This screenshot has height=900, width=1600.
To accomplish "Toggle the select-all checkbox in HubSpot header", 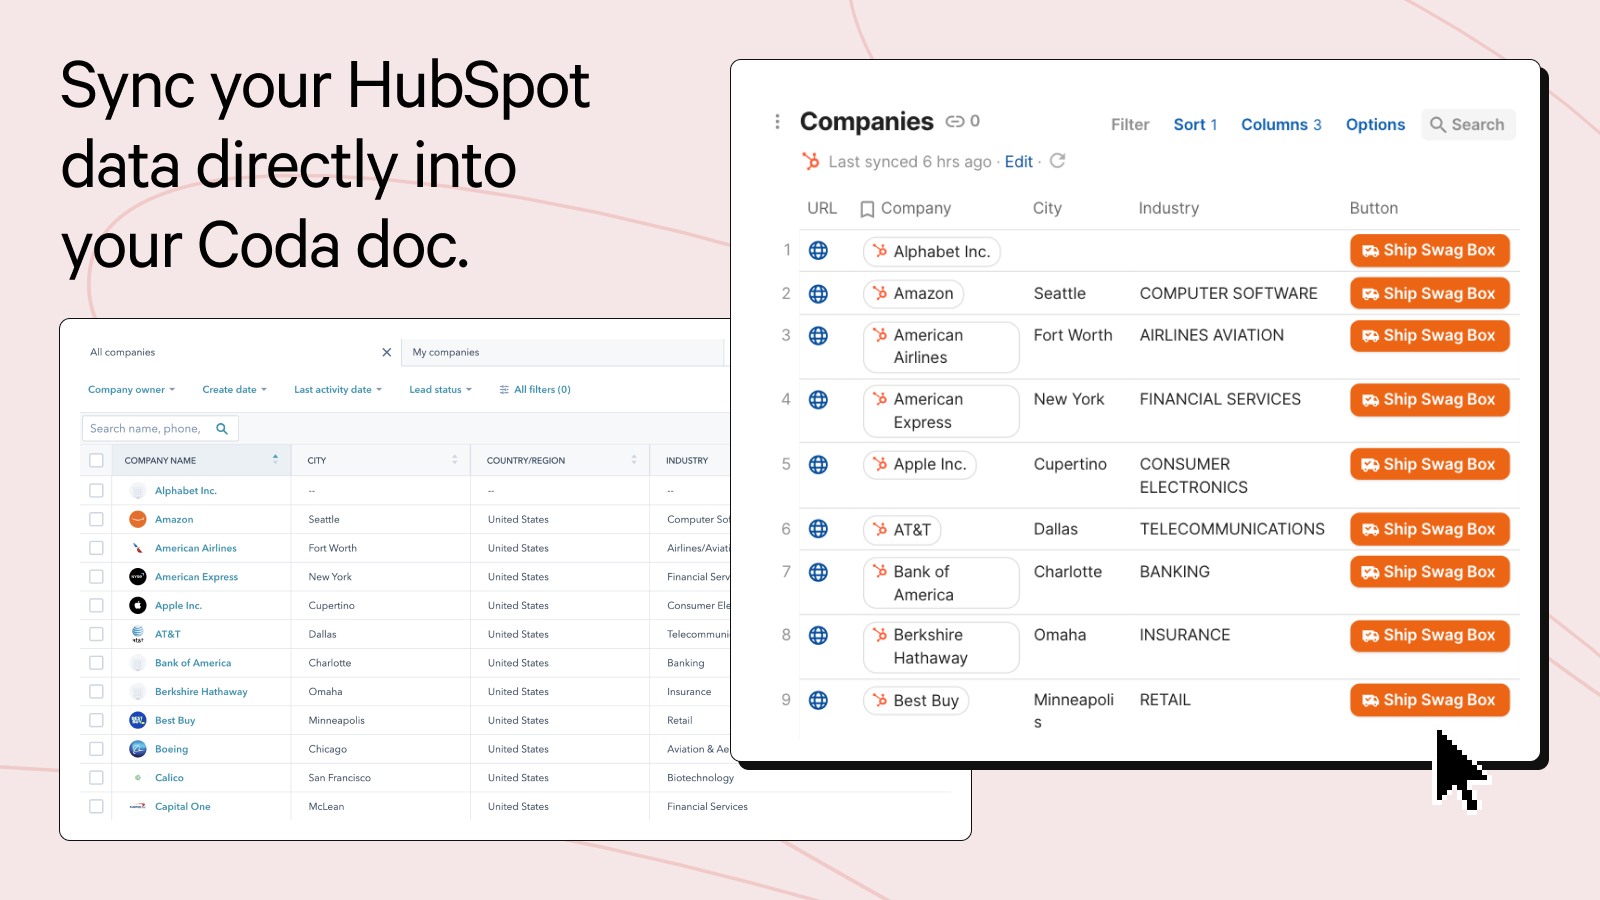I will pyautogui.click(x=96, y=460).
